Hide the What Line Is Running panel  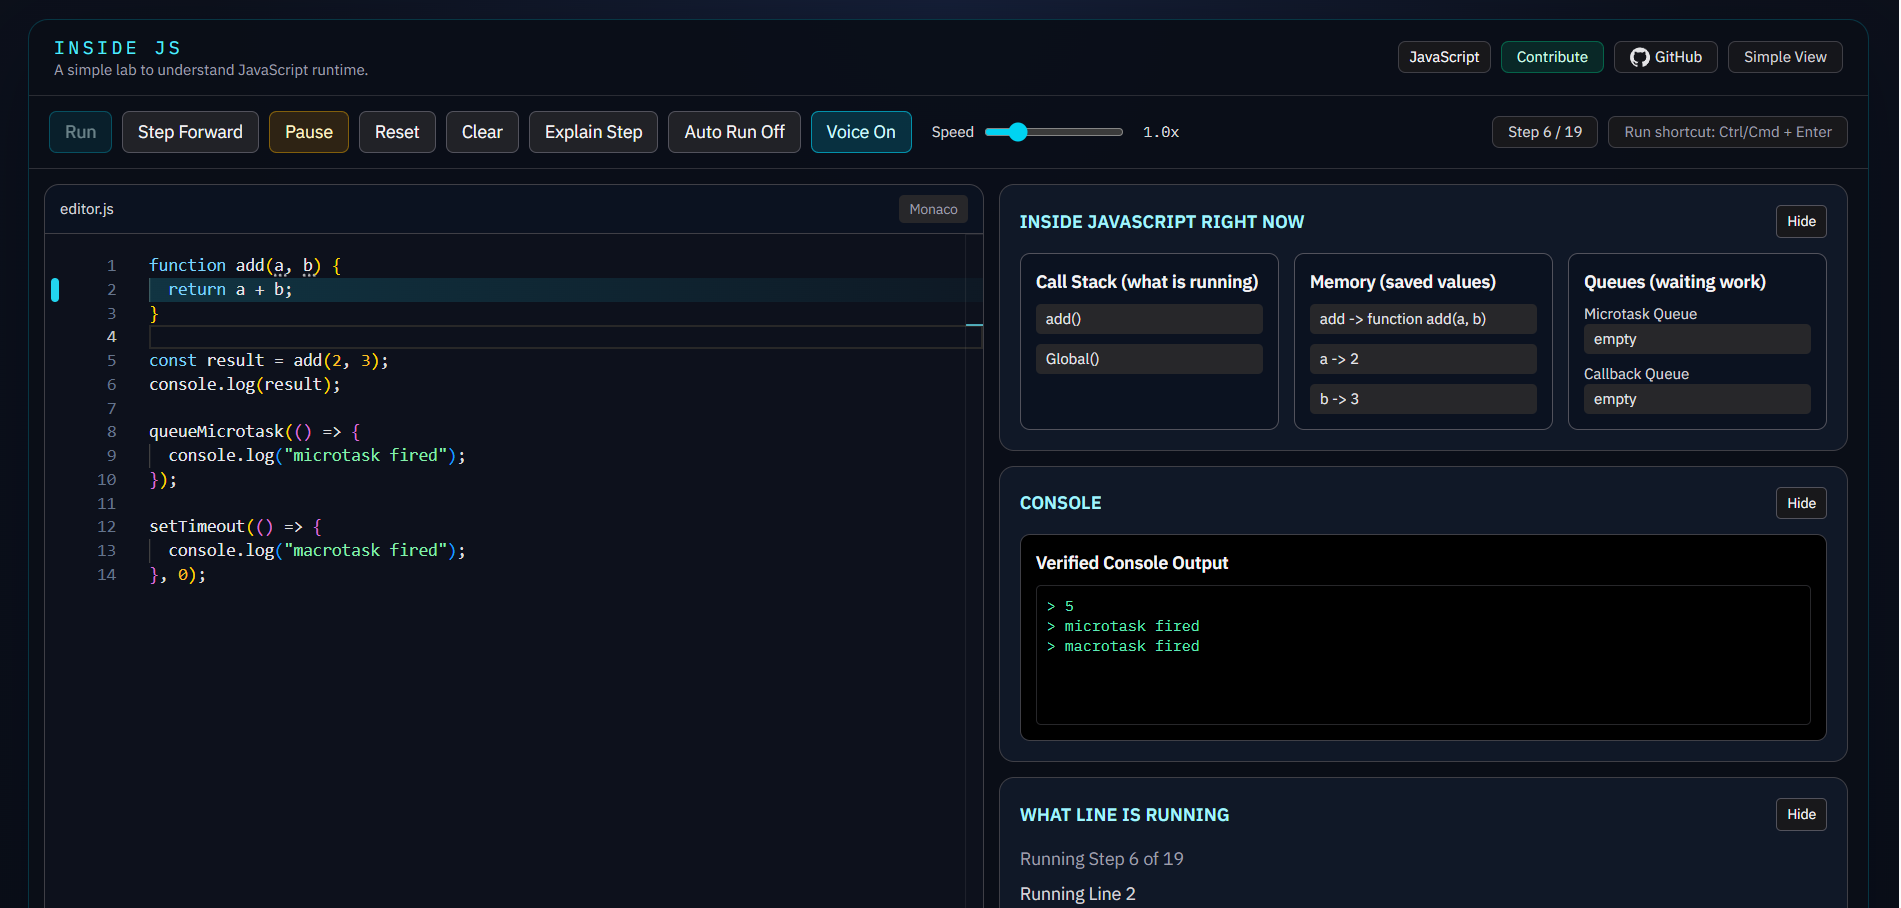coord(1800,814)
